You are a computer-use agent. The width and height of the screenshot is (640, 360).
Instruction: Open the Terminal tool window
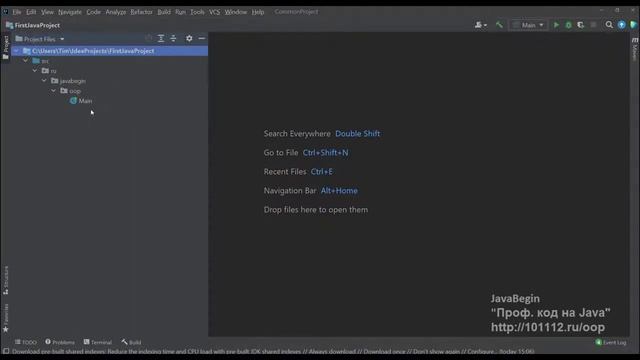point(98,342)
